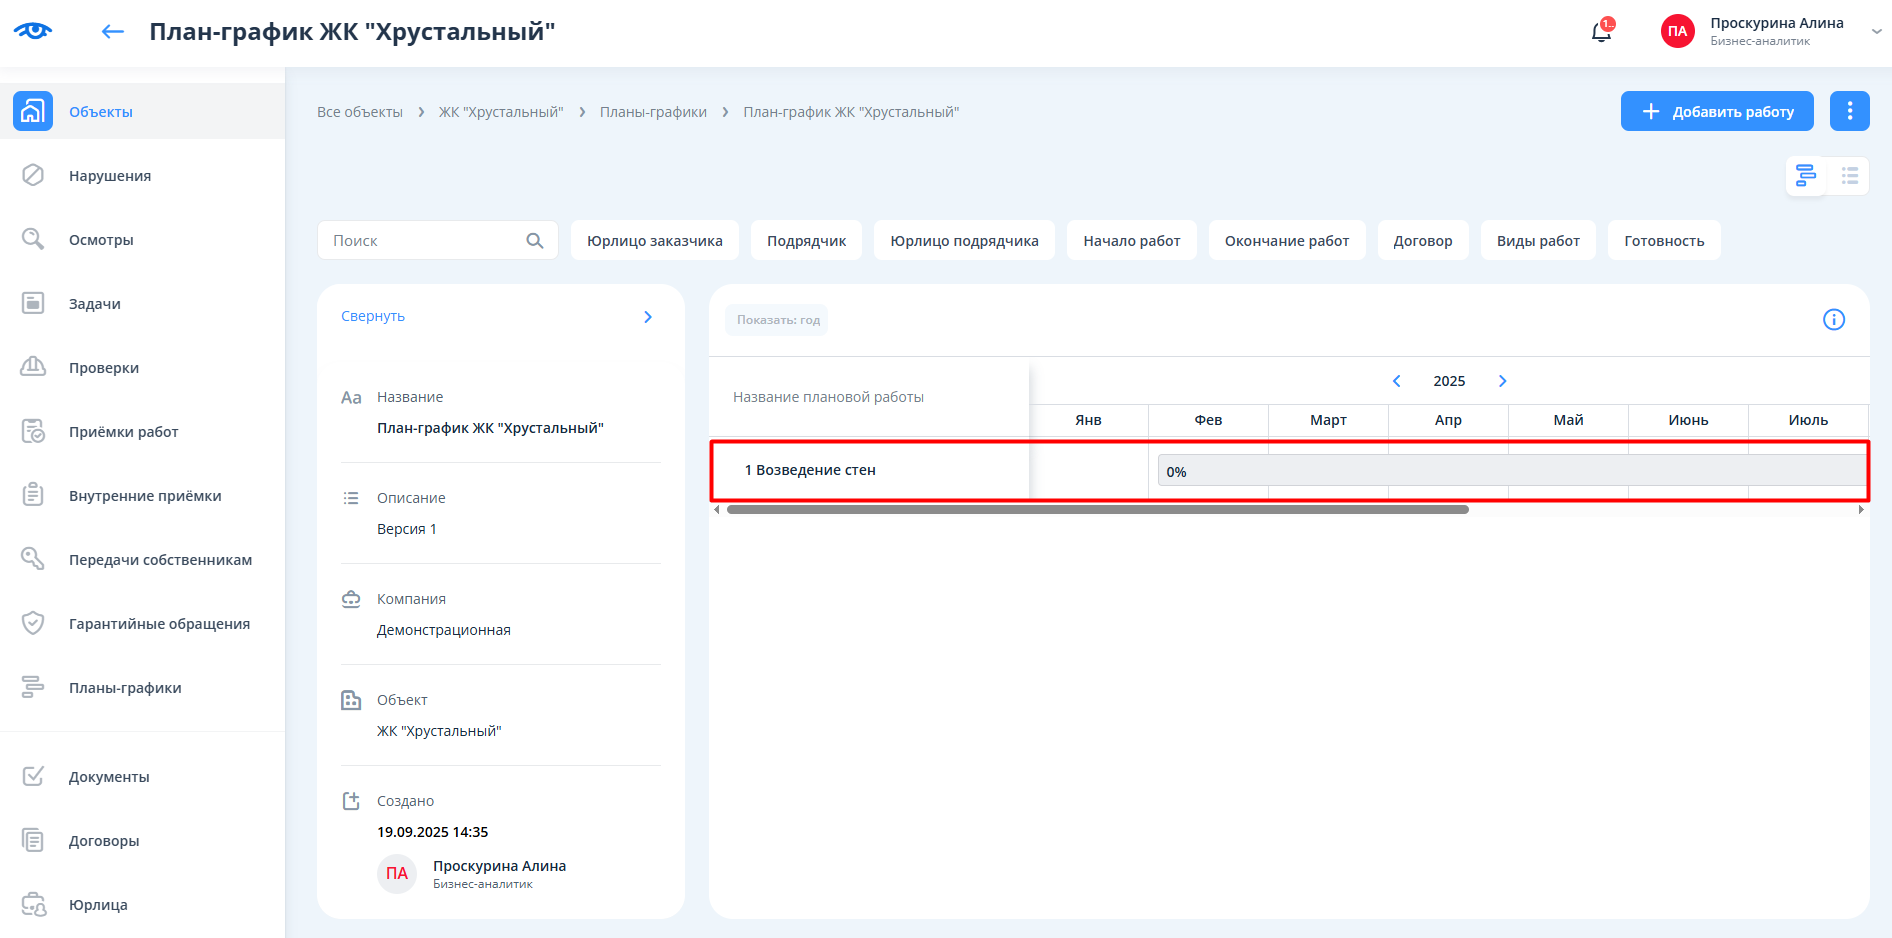This screenshot has width=1892, height=938.
Task: Open the Готовность filter dropdown
Action: pos(1663,241)
